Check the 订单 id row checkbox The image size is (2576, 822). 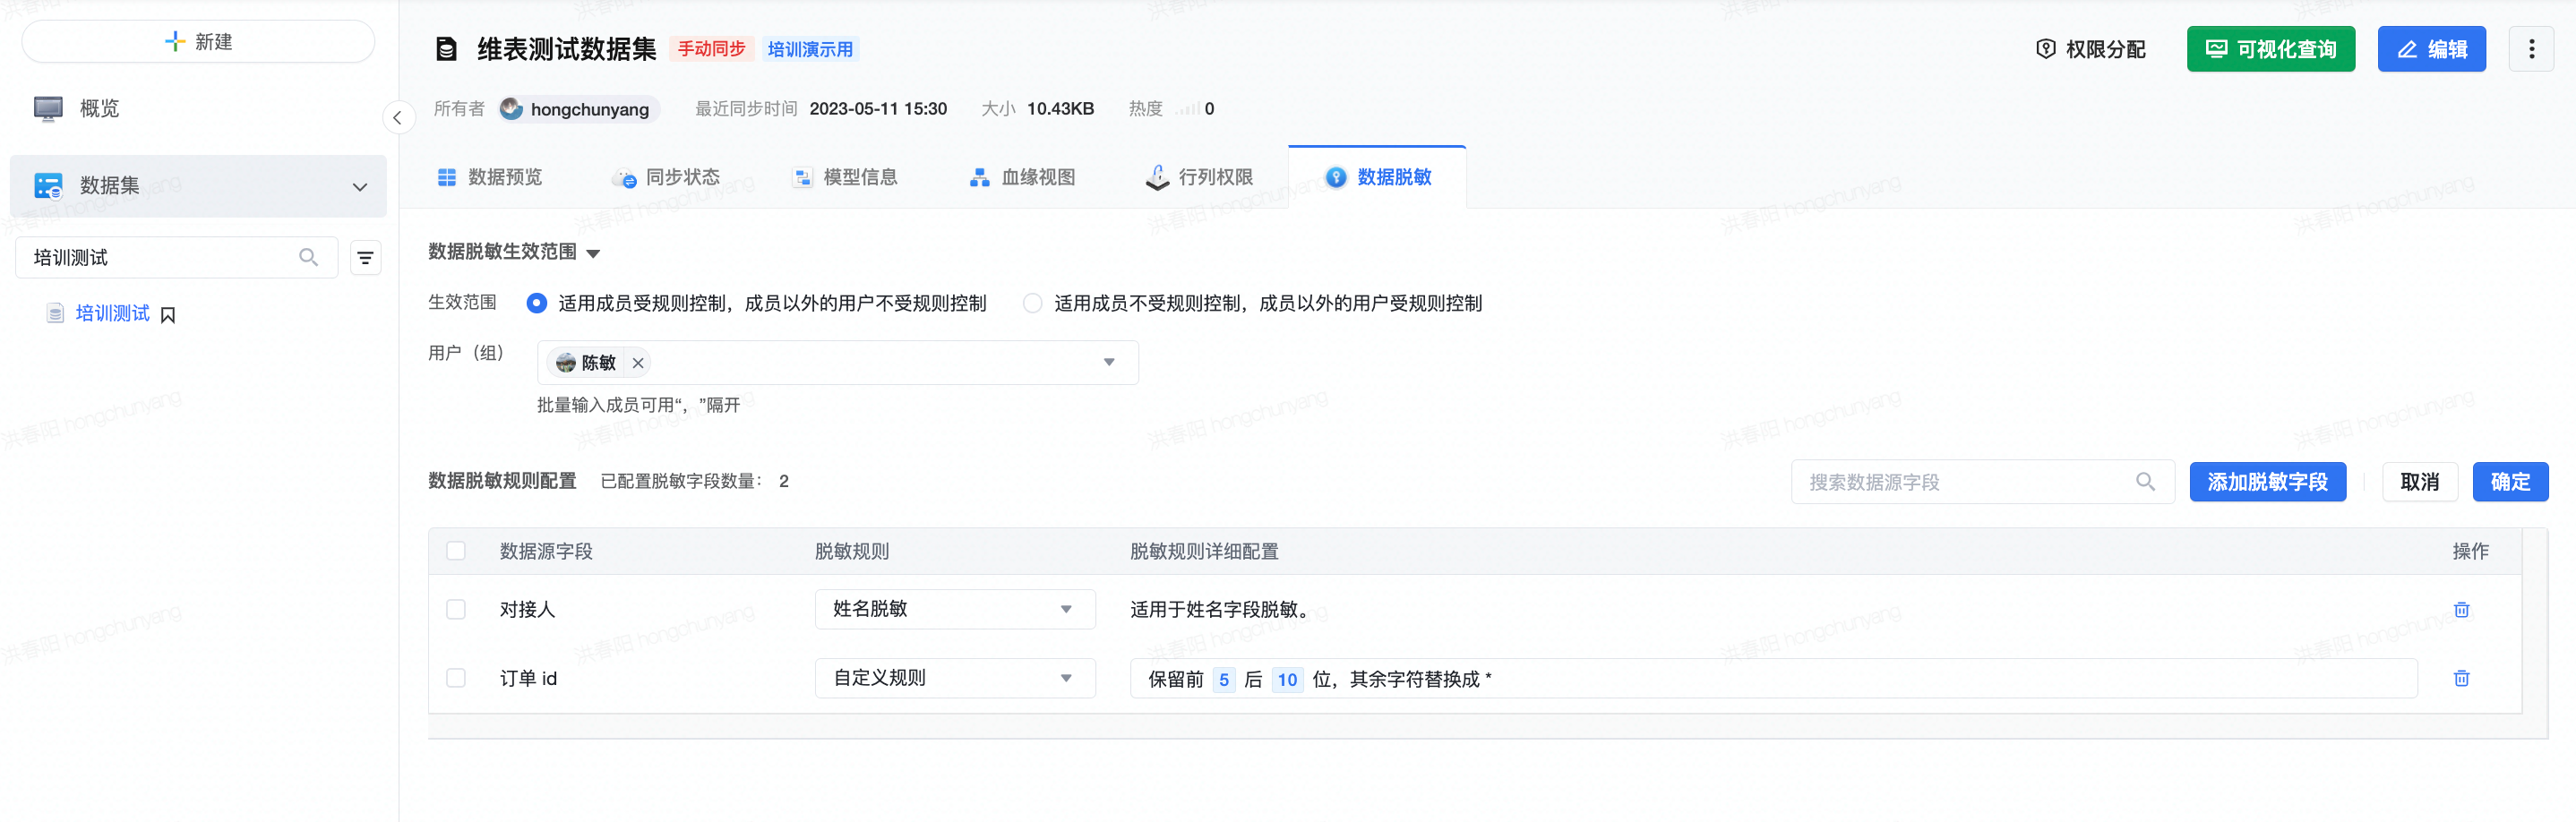[456, 678]
